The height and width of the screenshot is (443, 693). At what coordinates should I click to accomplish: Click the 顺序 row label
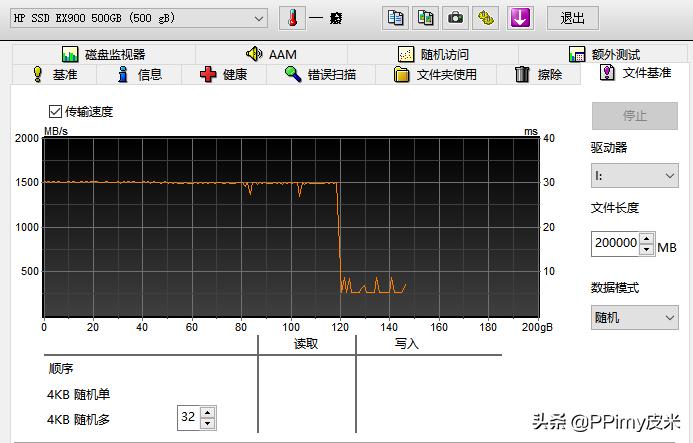tap(61, 369)
